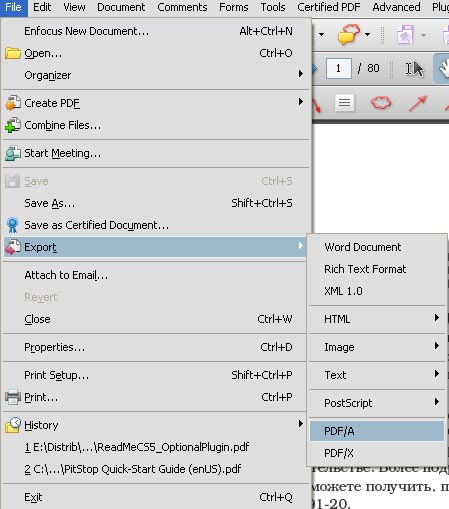Open the comment tool dropdown arrow
The height and width of the screenshot is (509, 449).
pos(368,34)
